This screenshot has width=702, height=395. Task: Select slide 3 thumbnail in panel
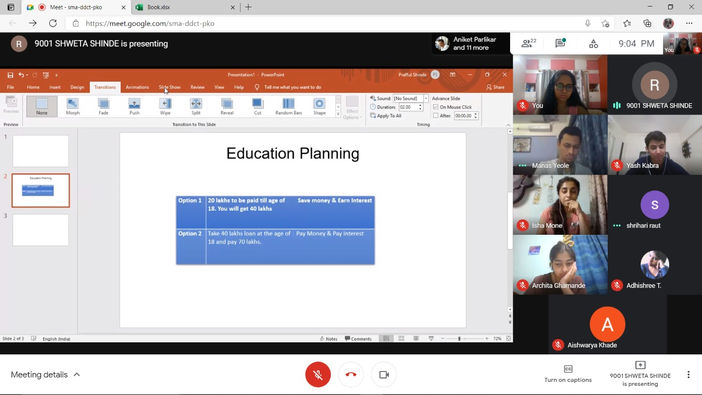click(40, 230)
